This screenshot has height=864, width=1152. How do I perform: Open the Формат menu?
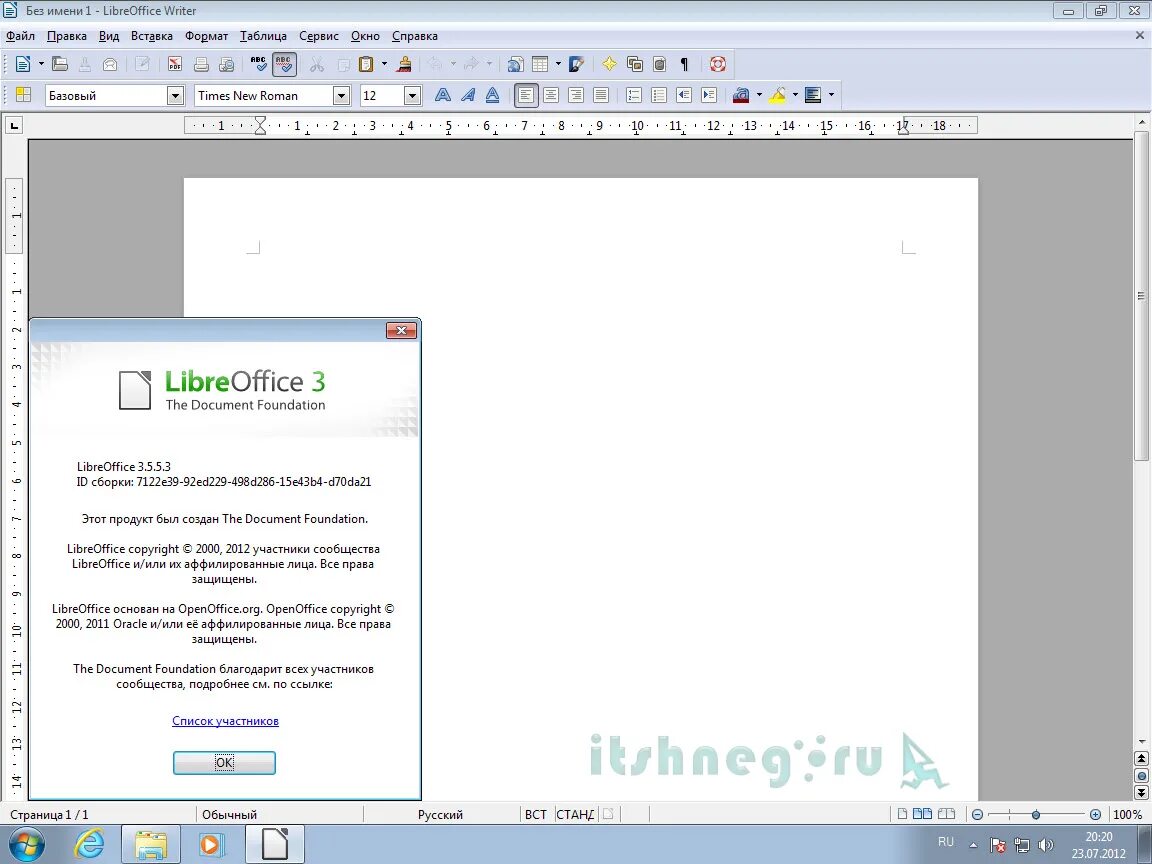point(206,35)
